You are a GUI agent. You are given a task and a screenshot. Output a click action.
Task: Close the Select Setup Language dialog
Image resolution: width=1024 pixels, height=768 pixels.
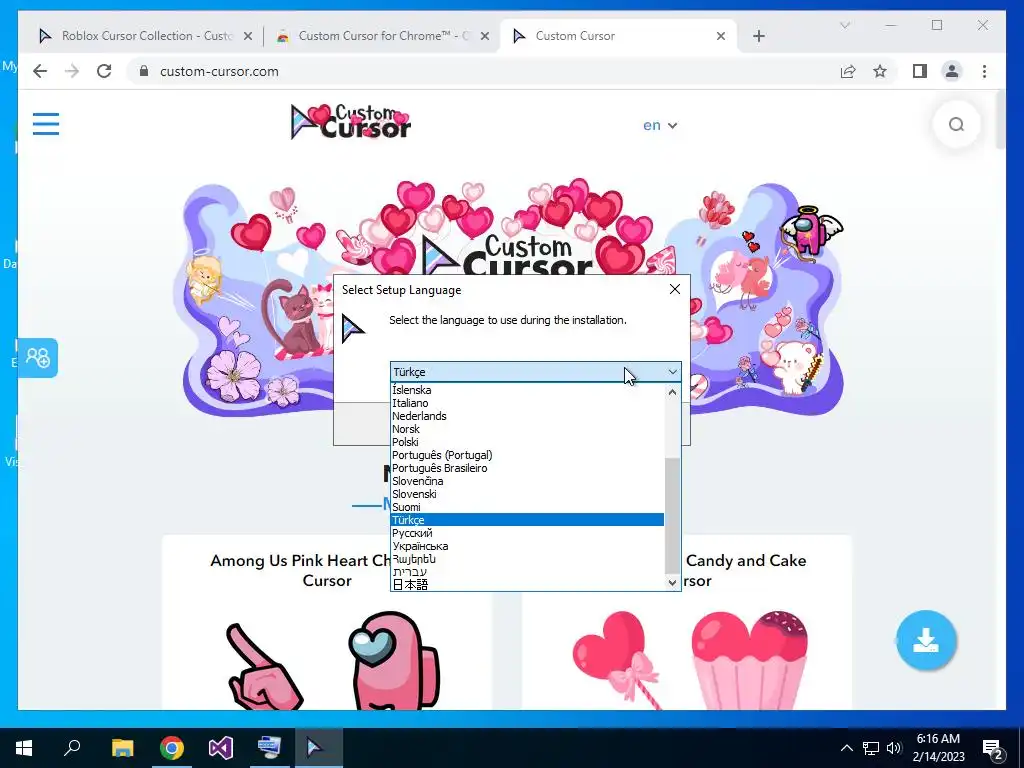pos(675,289)
